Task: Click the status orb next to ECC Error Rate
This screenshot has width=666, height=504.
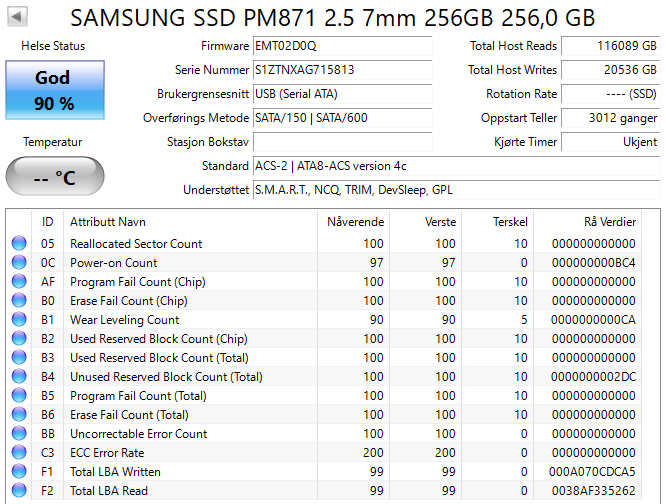Action: (x=19, y=453)
